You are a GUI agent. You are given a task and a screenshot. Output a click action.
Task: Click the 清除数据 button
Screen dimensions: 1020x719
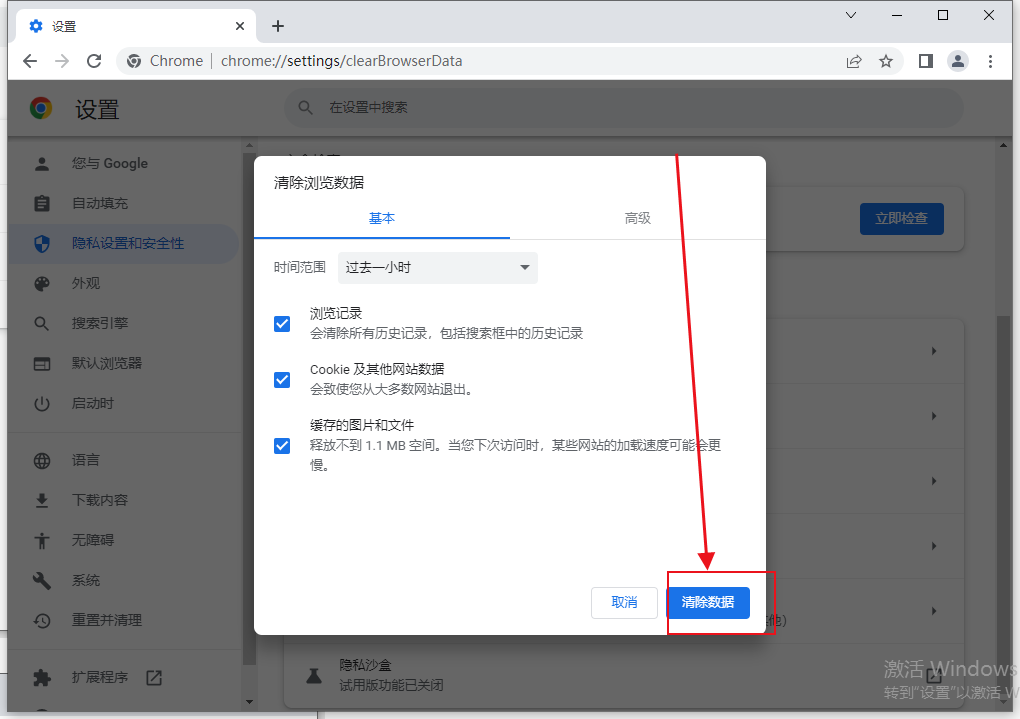[708, 603]
